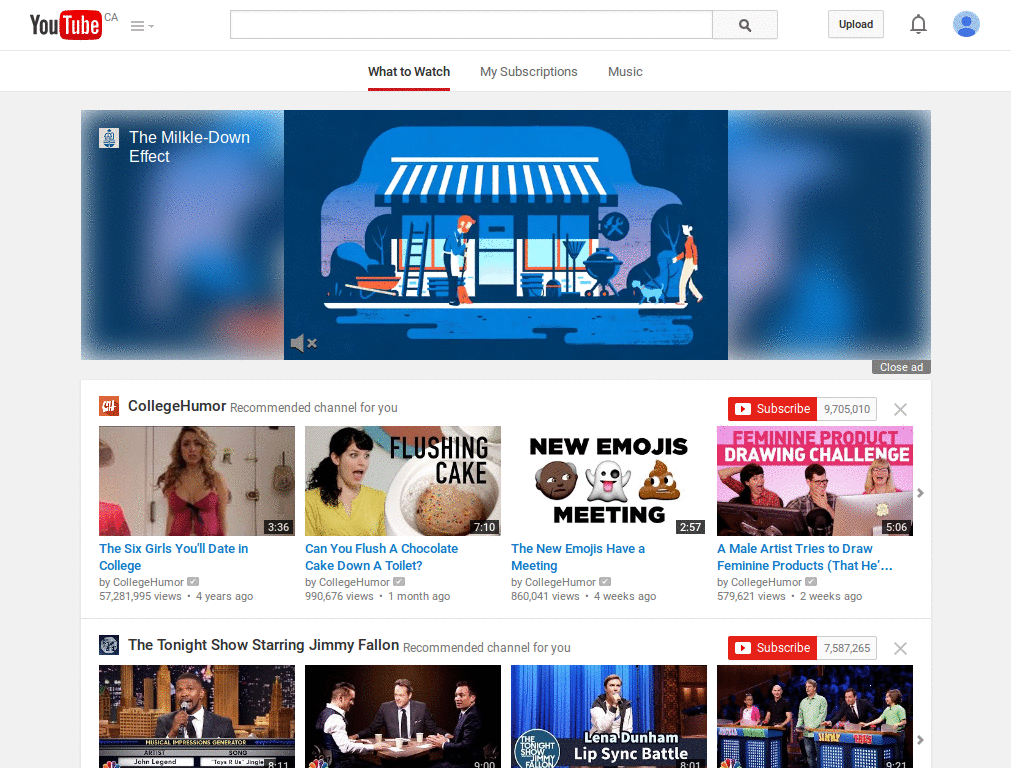The image size is (1024, 768).
Task: Open the CollegeHumor channel icon
Action: point(109,406)
